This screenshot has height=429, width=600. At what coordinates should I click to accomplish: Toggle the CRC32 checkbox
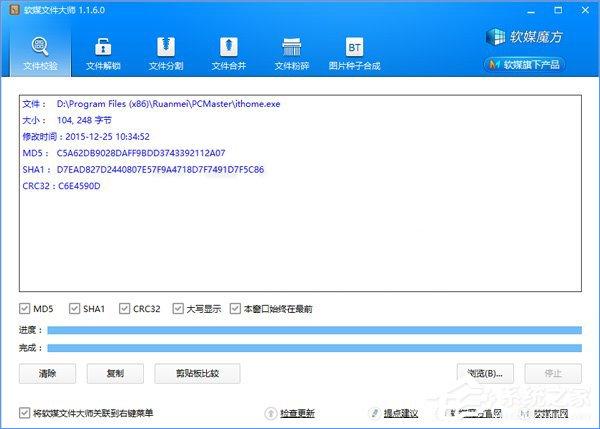pyautogui.click(x=124, y=308)
